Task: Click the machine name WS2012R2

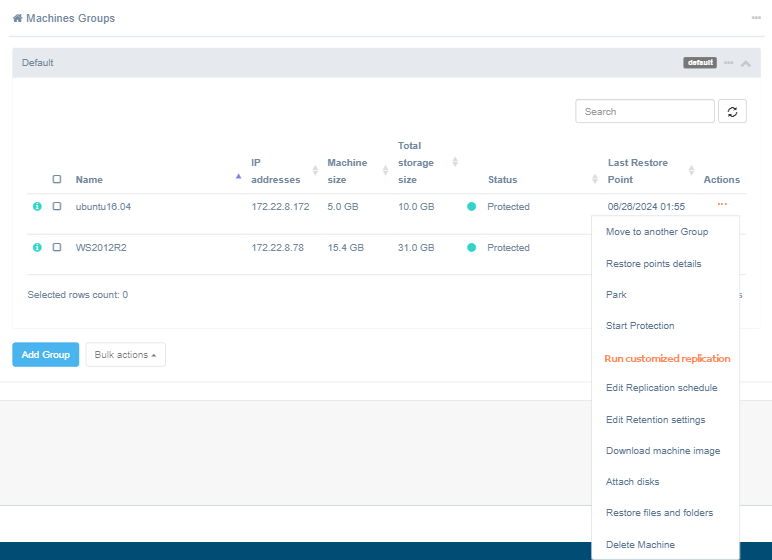Action: 101,248
